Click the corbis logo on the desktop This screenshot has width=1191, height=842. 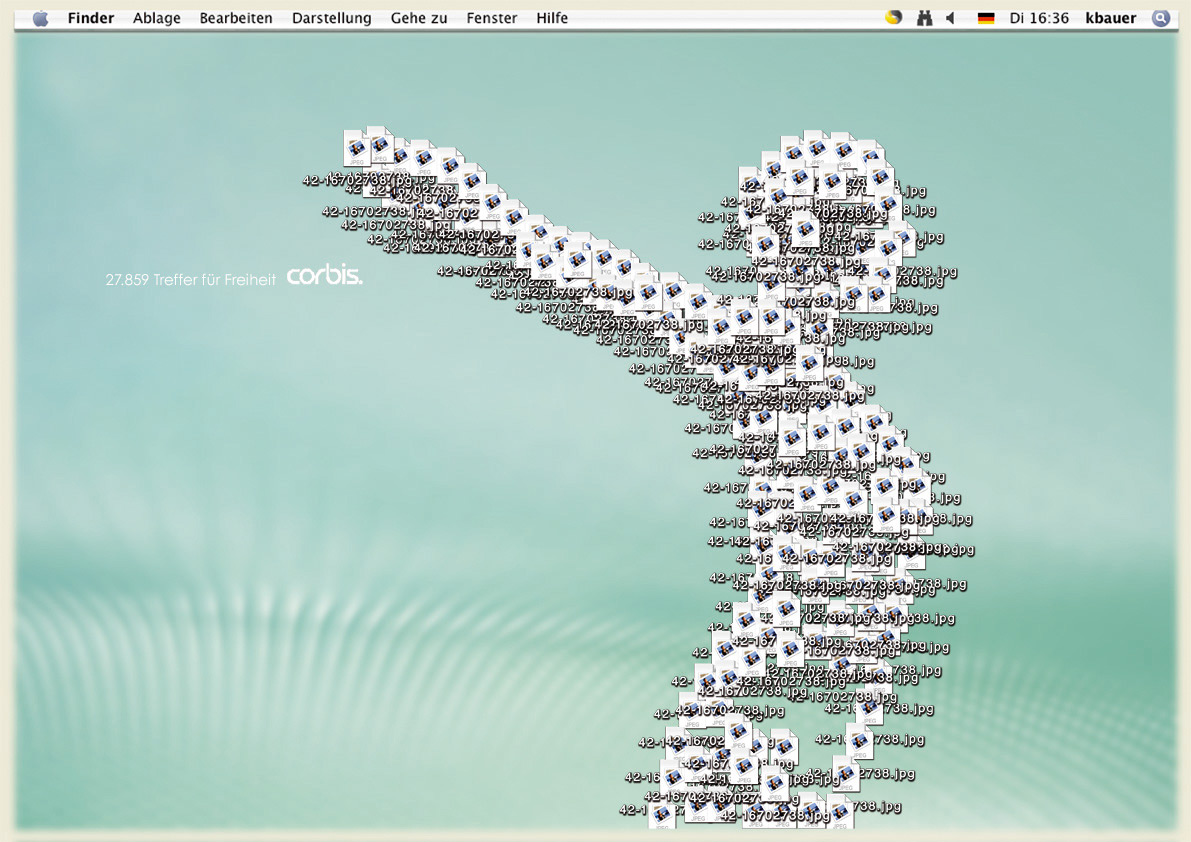pos(324,276)
